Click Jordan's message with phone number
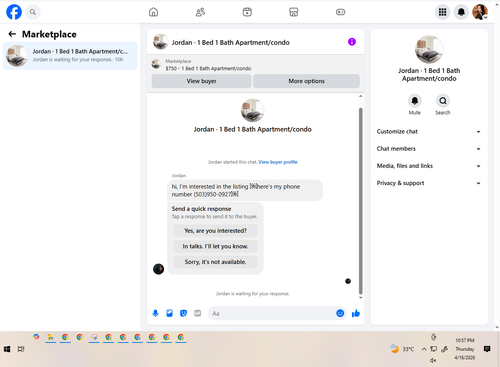Screen dimensions: 500x367 pyautogui.click(x=245, y=190)
